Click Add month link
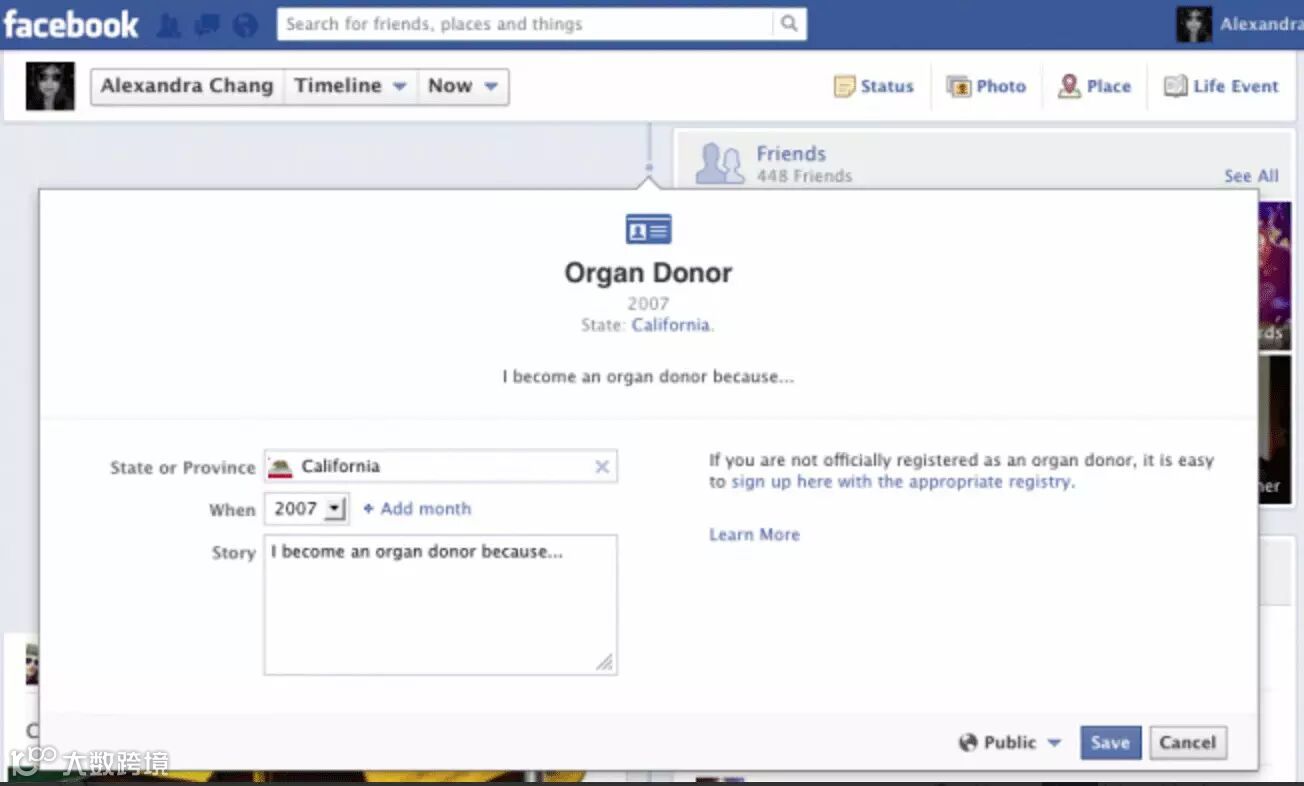 417,509
